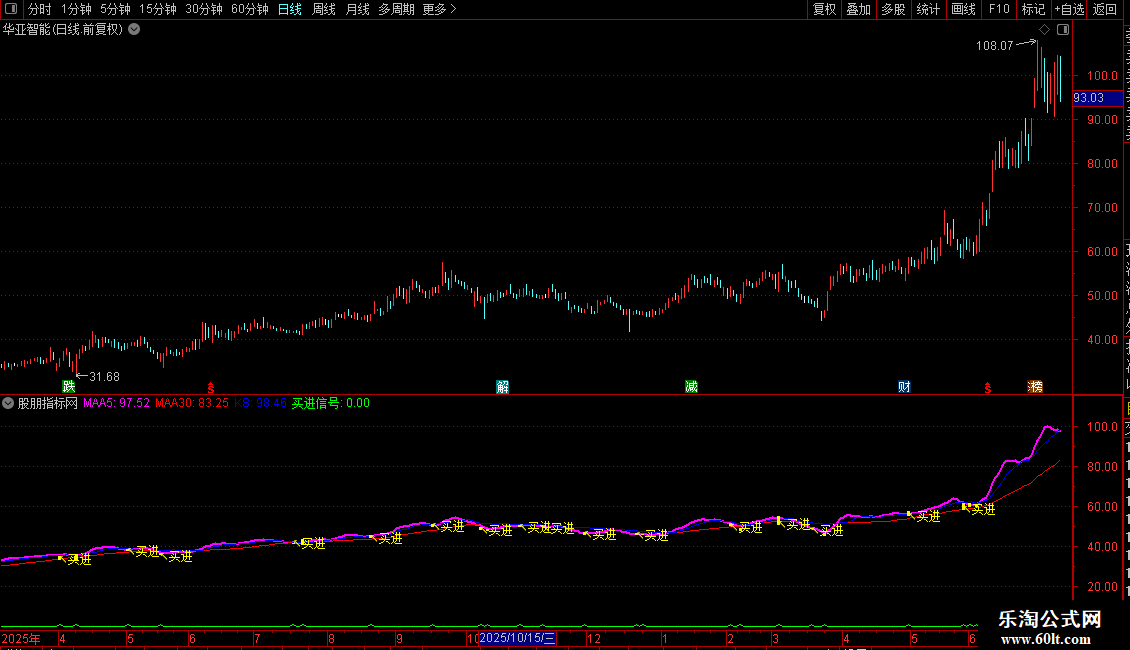This screenshot has width=1130, height=650.
Task: Open F10 company information
Action: [x=999, y=9]
